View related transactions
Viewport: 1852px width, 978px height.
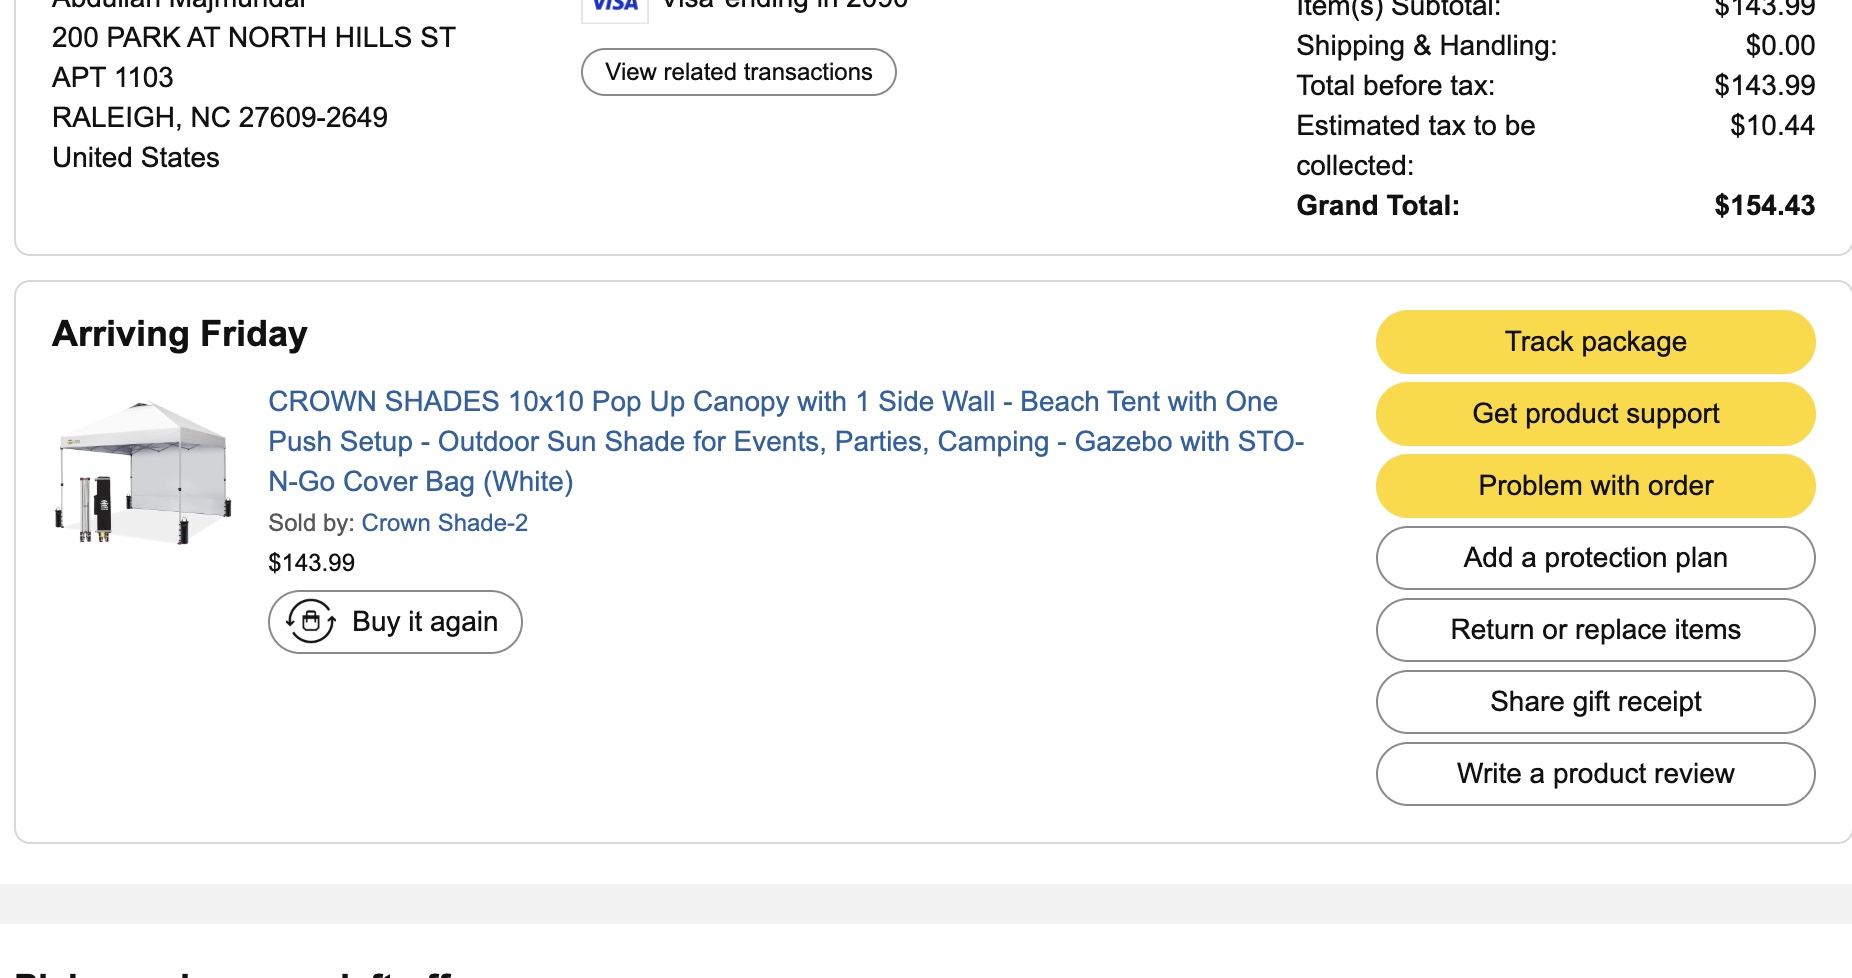pos(738,72)
